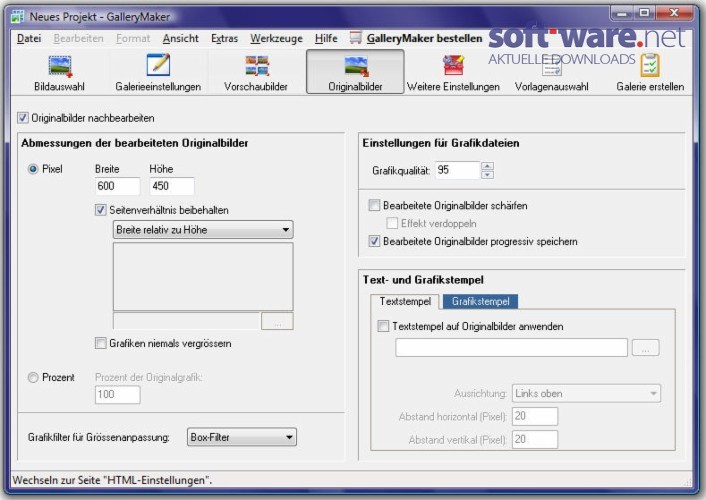Open the Hilfe menu
This screenshot has width=706, height=500.
point(326,39)
